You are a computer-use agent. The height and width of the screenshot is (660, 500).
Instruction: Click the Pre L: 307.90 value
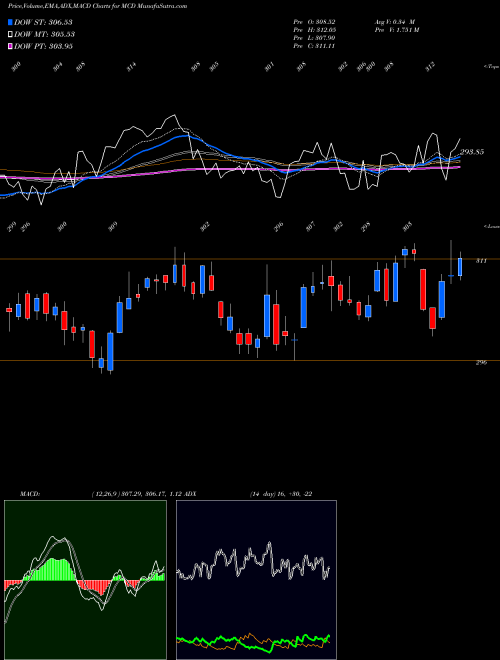coord(314,38)
